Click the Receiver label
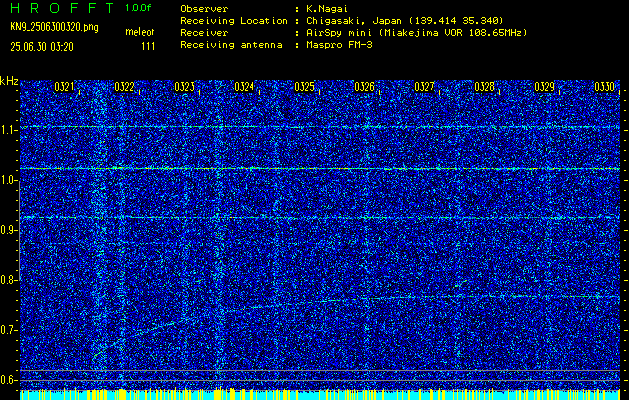Screen dimensions: 629x400 [x=204, y=32]
